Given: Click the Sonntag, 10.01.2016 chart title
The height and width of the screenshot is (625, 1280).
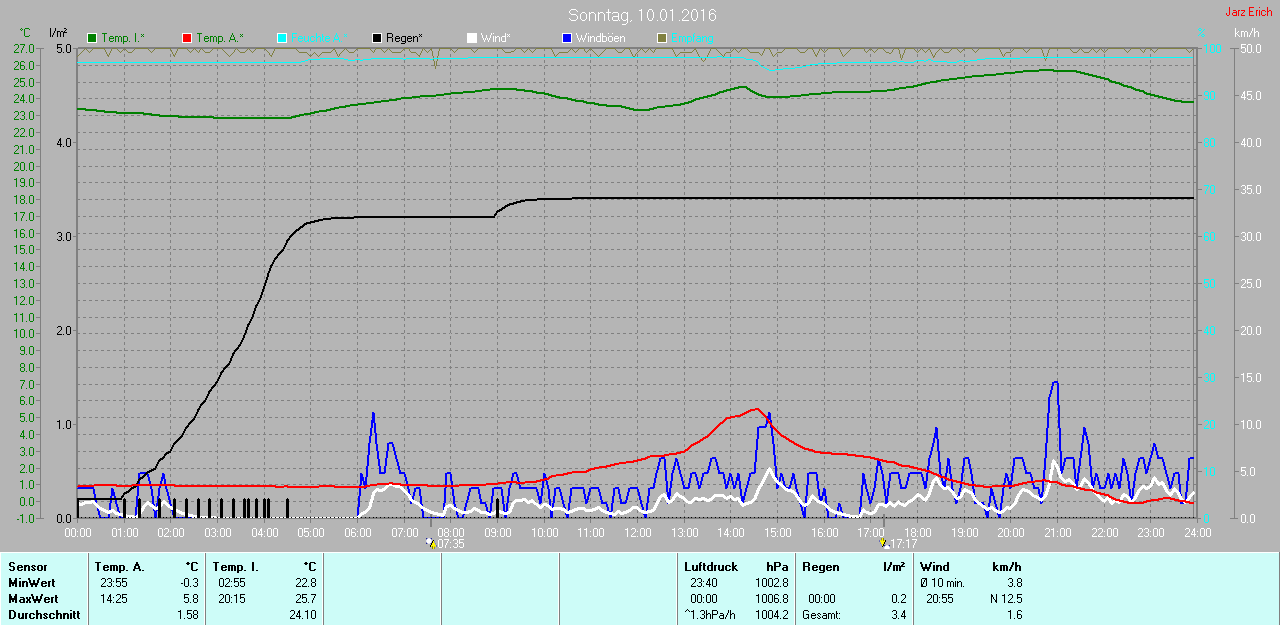Looking at the screenshot, I should [642, 15].
